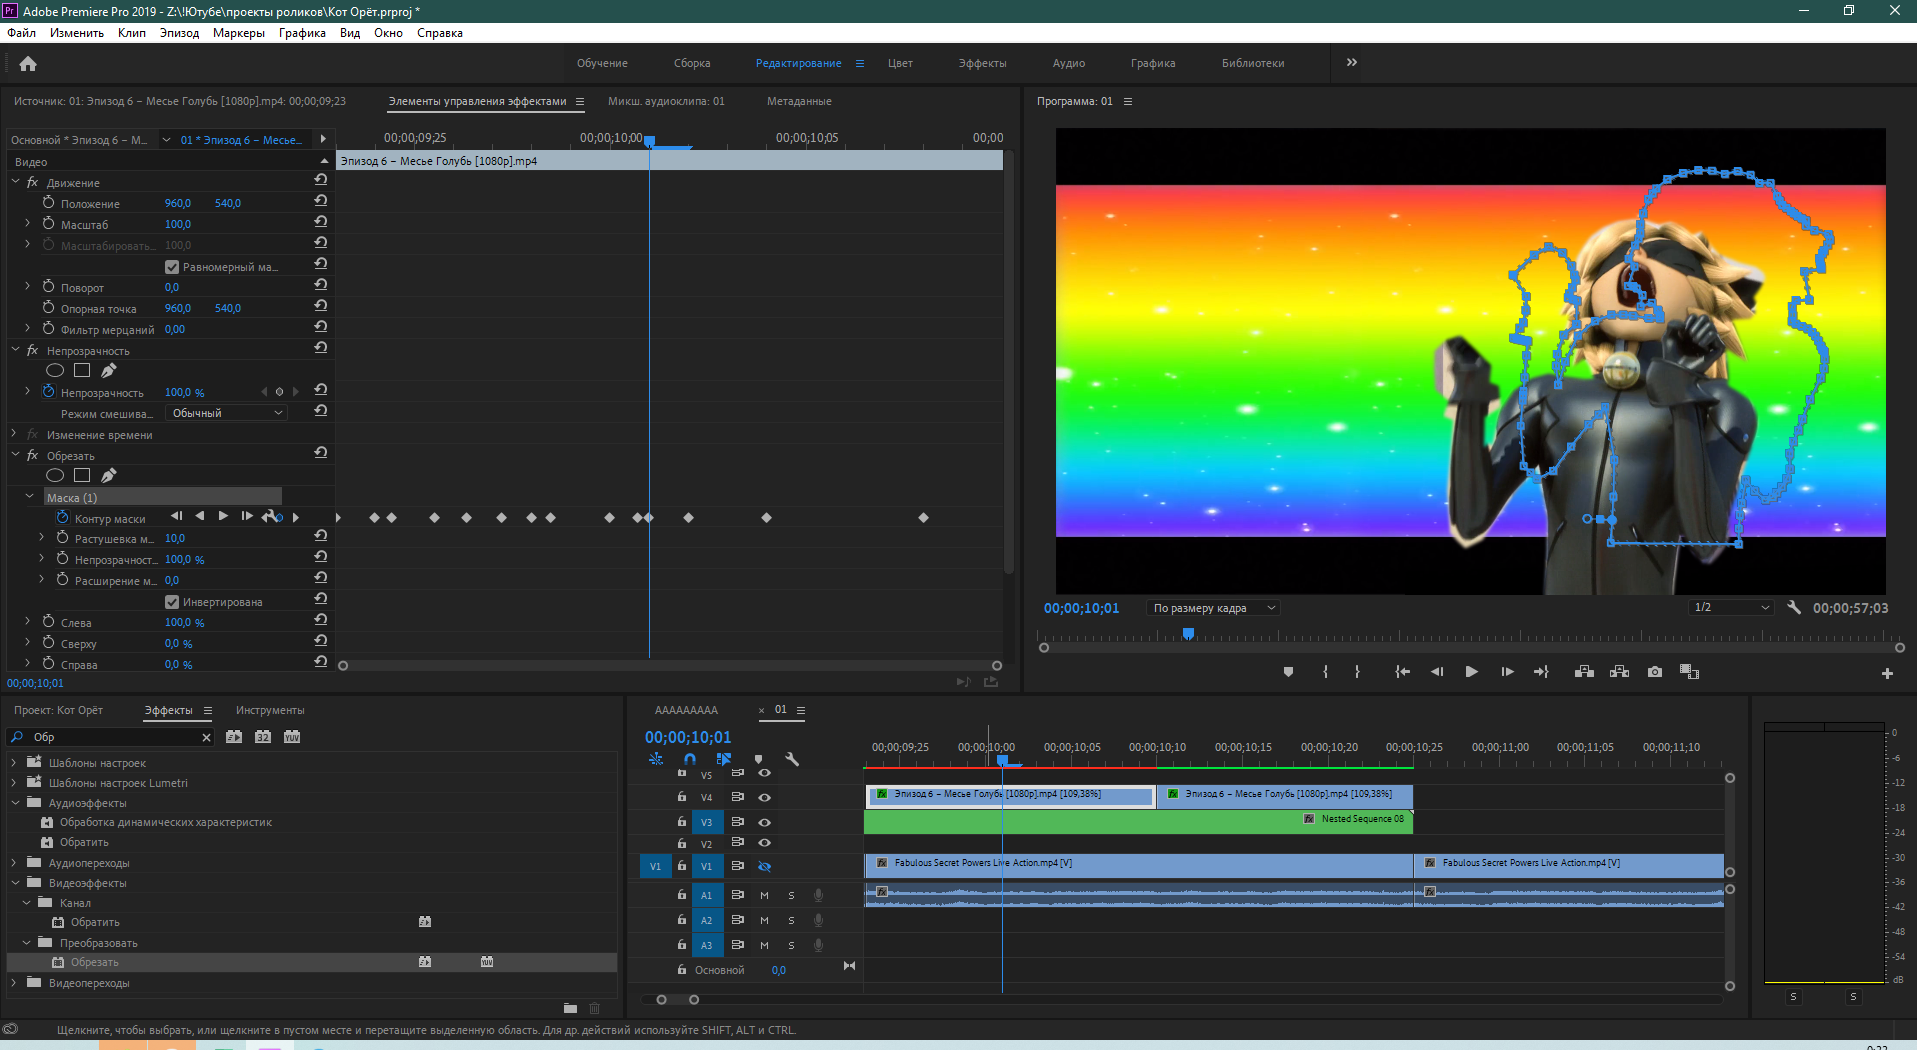Open timeline display settings wrench

pos(792,759)
